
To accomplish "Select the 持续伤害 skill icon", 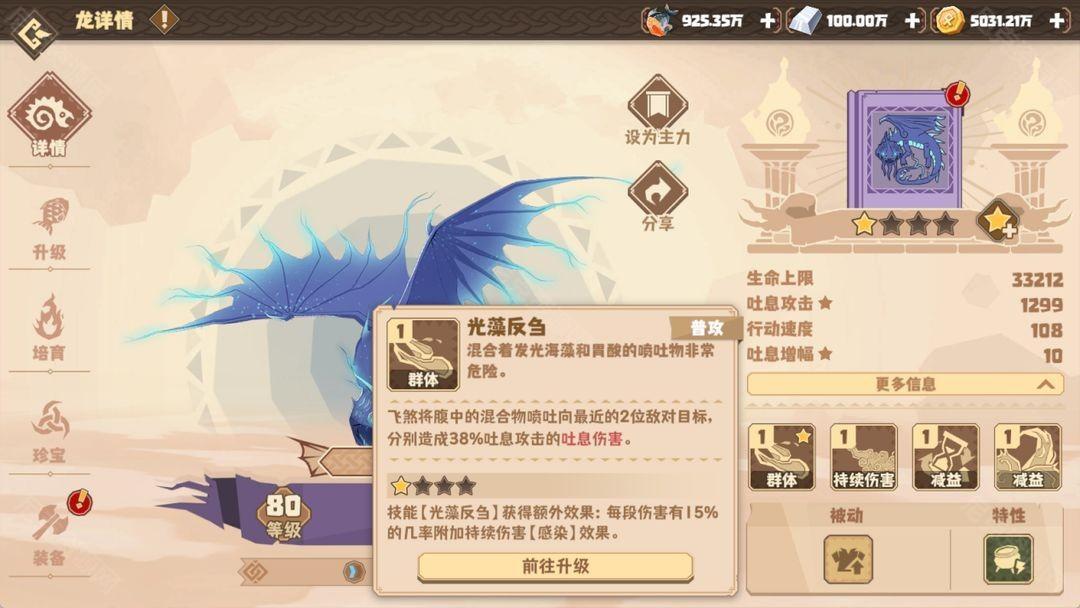I will (864, 457).
